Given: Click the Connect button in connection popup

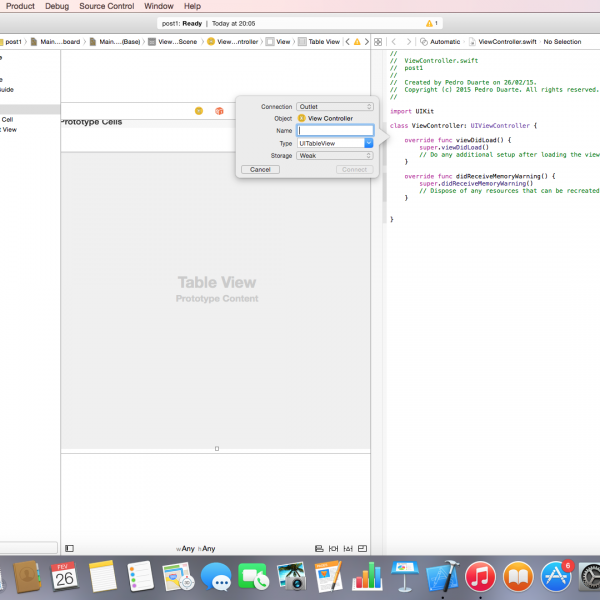Looking at the screenshot, I should pyautogui.click(x=354, y=170).
